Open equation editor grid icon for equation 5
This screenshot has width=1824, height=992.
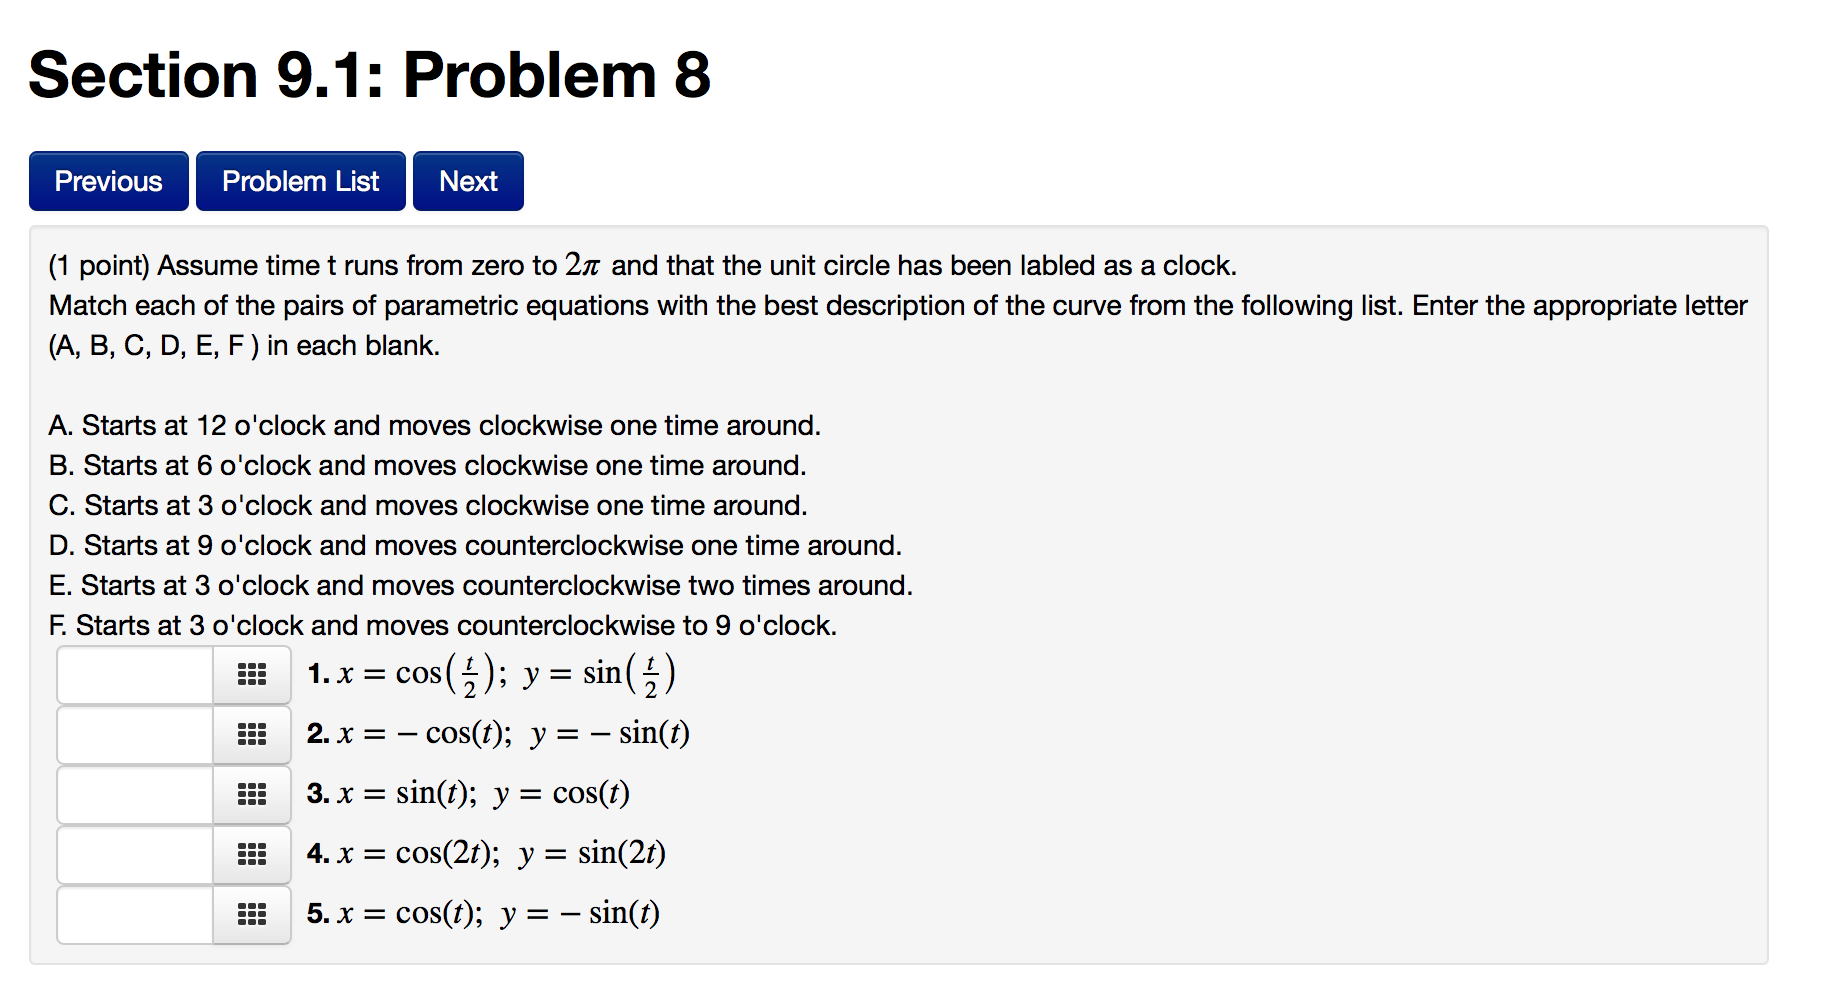tap(252, 915)
